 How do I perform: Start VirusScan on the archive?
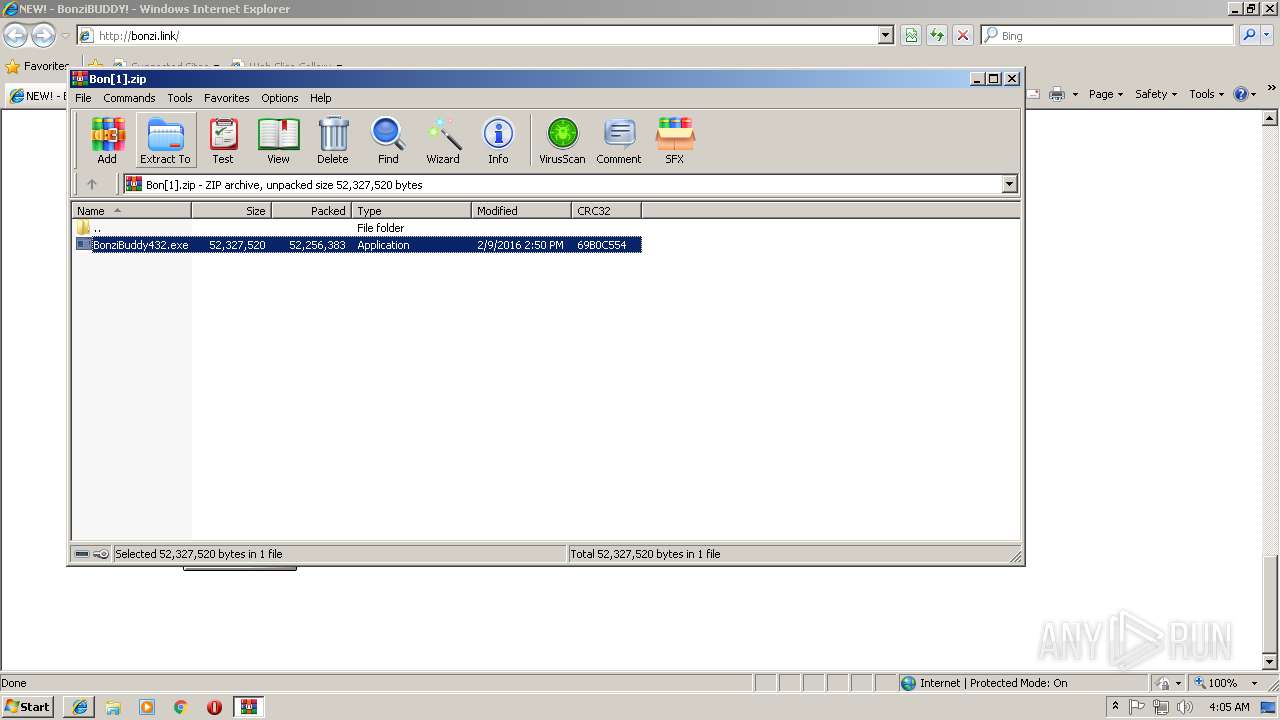click(x=562, y=140)
